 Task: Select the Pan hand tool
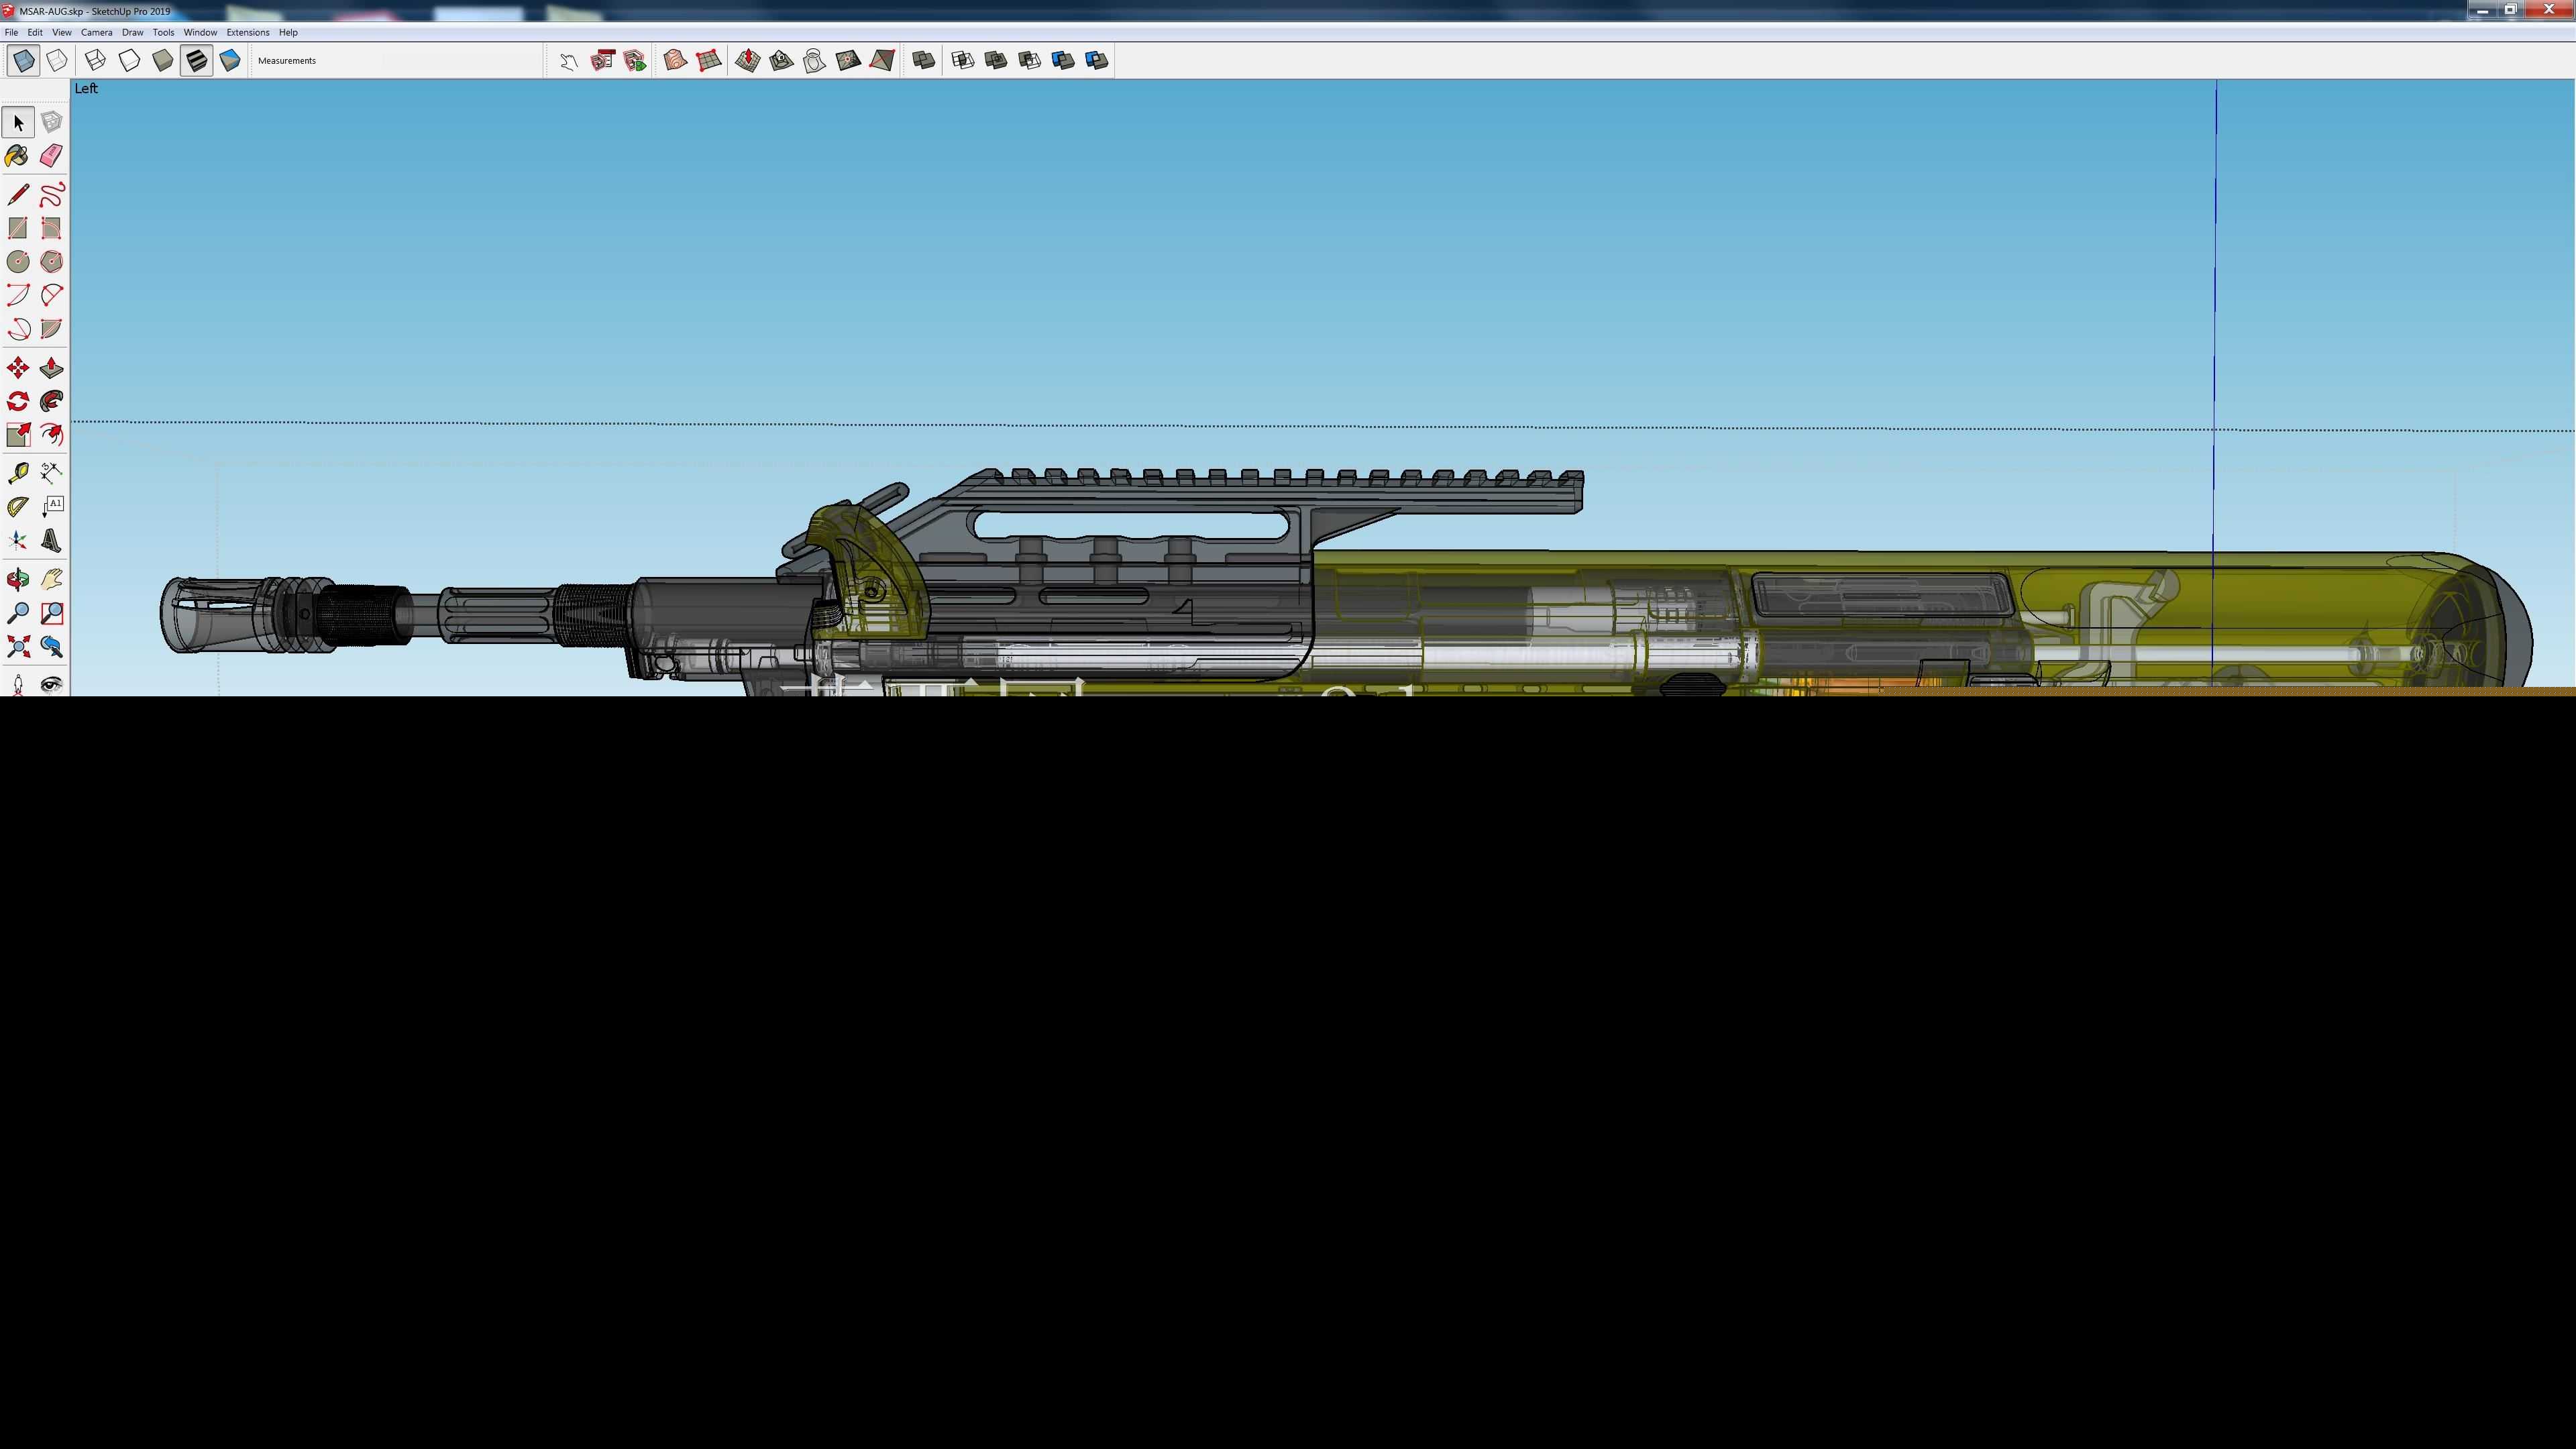52,580
